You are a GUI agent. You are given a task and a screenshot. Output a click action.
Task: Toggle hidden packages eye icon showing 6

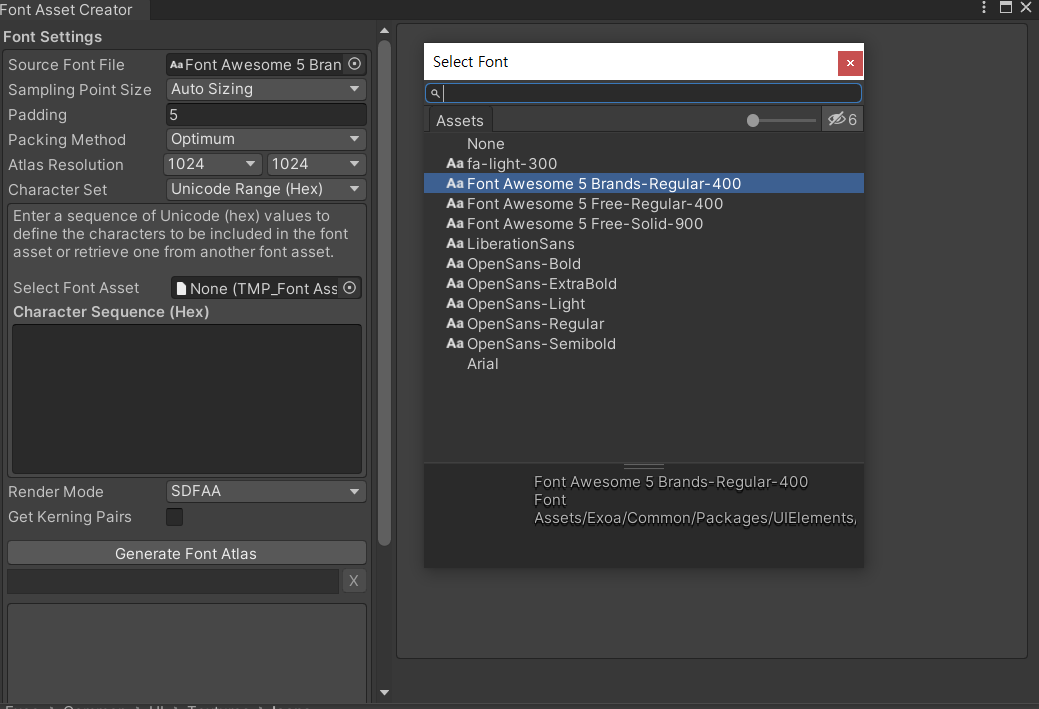point(842,120)
